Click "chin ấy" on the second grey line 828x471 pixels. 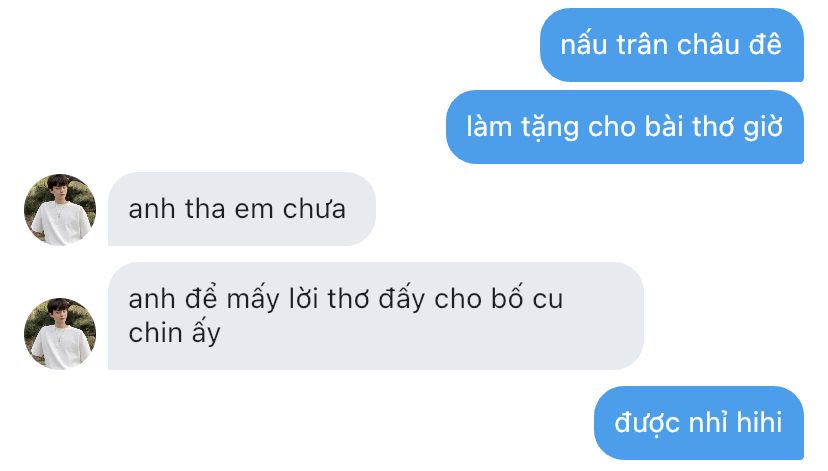click(174, 334)
